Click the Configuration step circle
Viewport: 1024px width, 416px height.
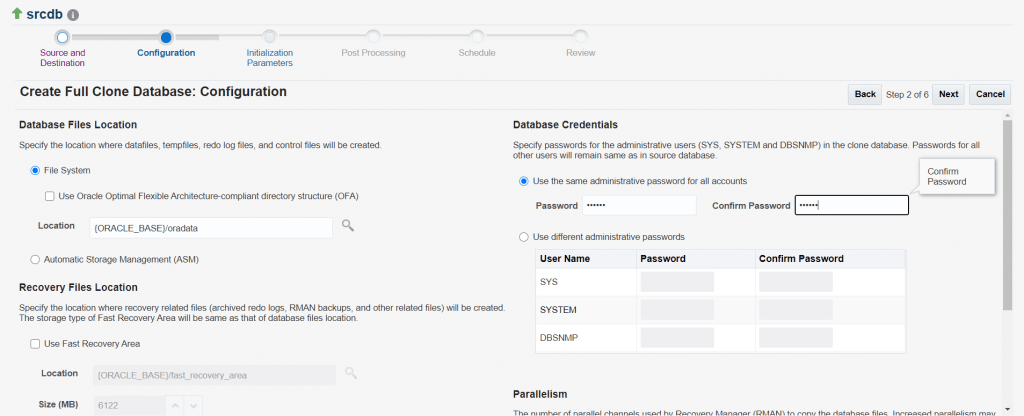(166, 37)
